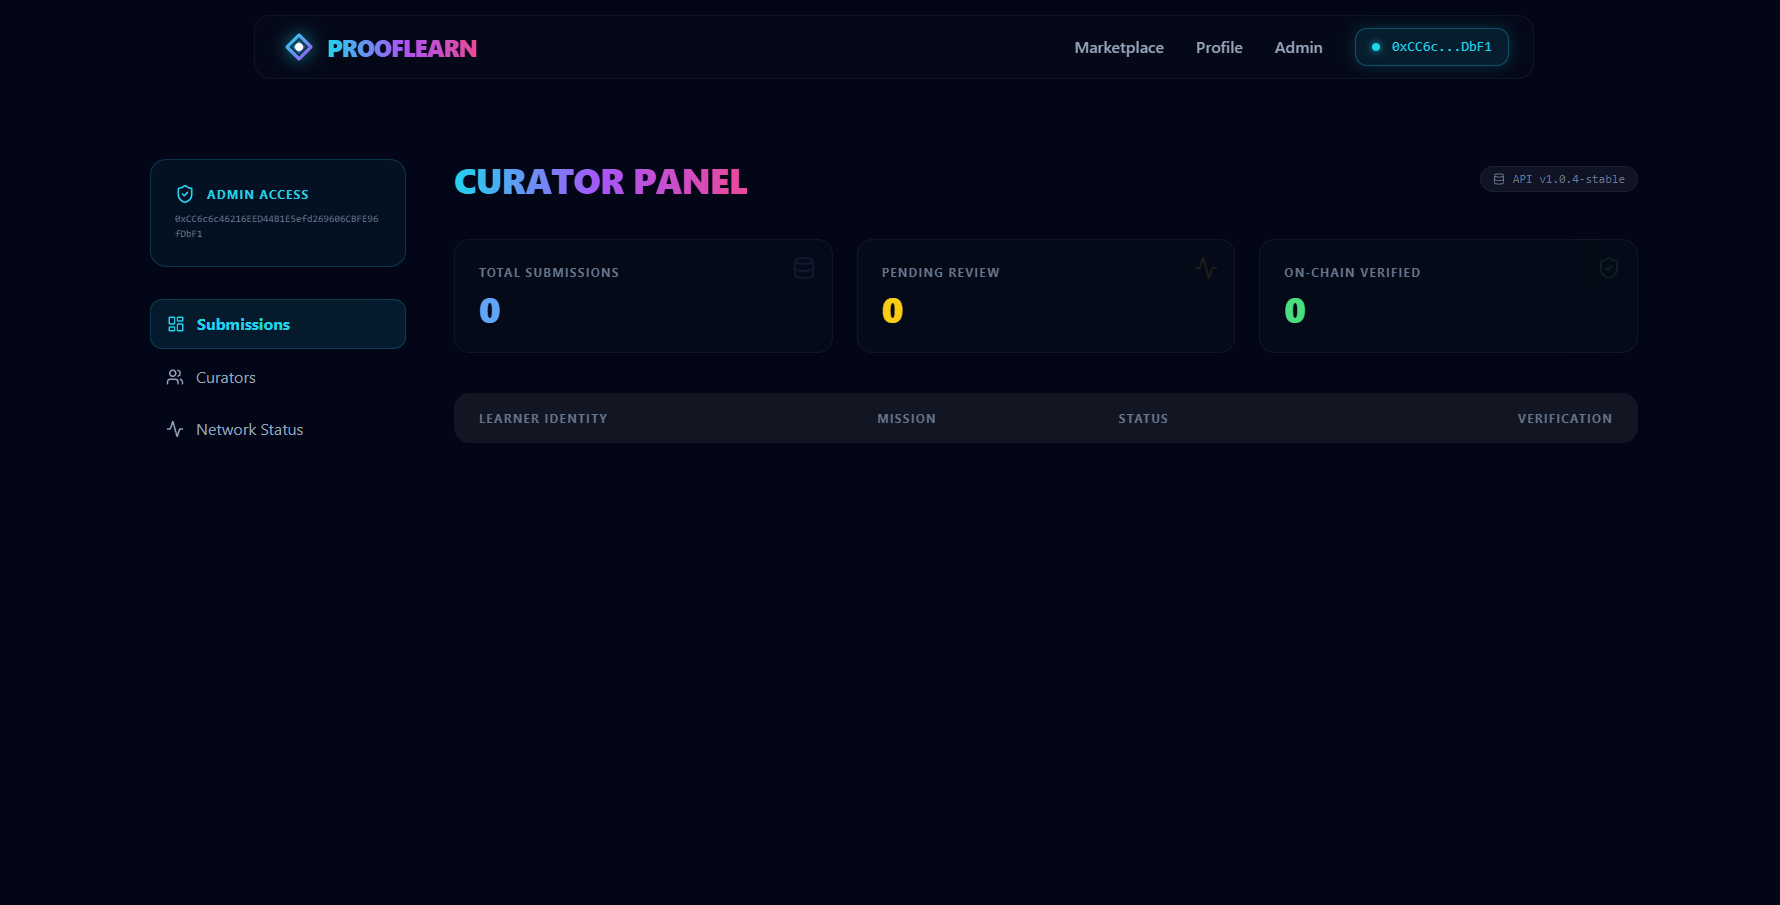This screenshot has width=1780, height=905.
Task: Click the Submissions grid icon in sidebar
Action: click(x=176, y=324)
